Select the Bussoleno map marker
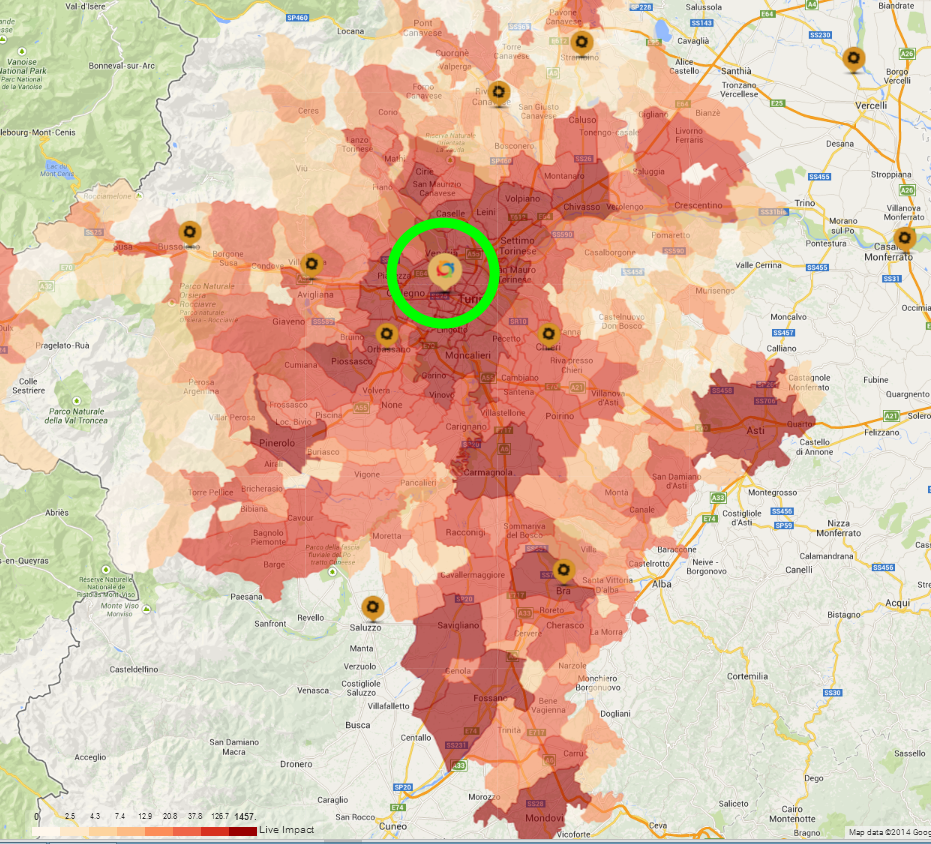 [x=188, y=232]
